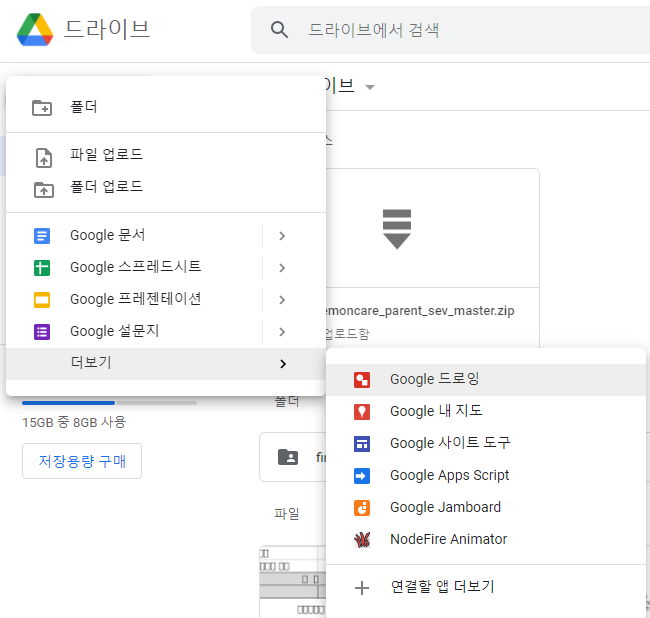Select NodeFire Animator in submenu
650x618 pixels.
(486, 540)
